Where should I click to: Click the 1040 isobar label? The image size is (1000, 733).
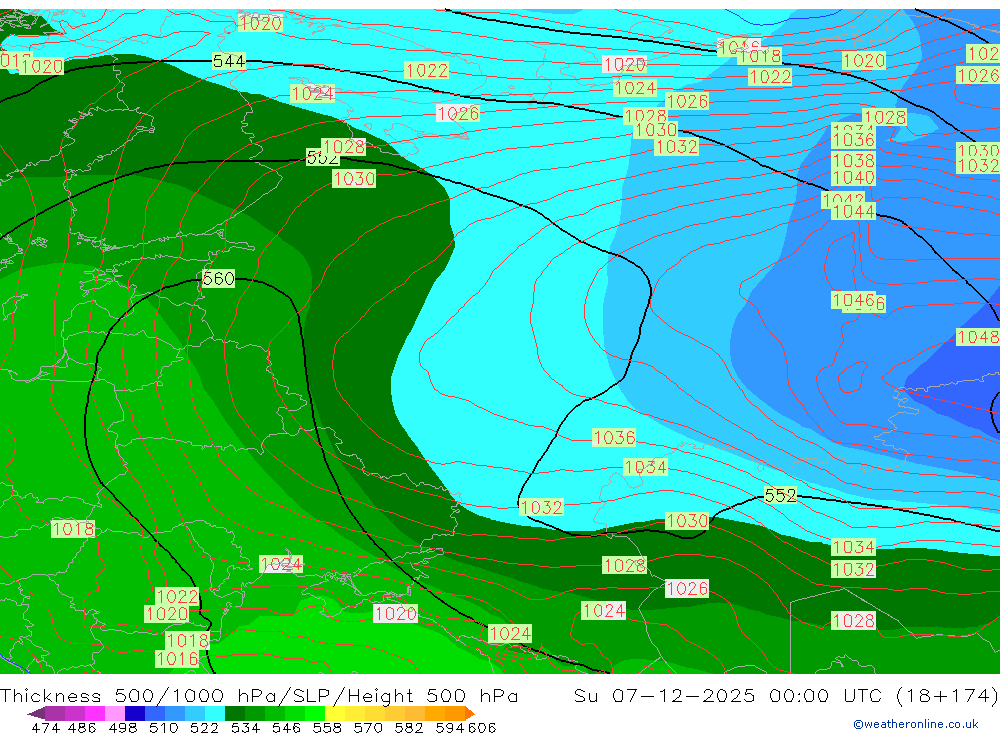[x=853, y=177]
